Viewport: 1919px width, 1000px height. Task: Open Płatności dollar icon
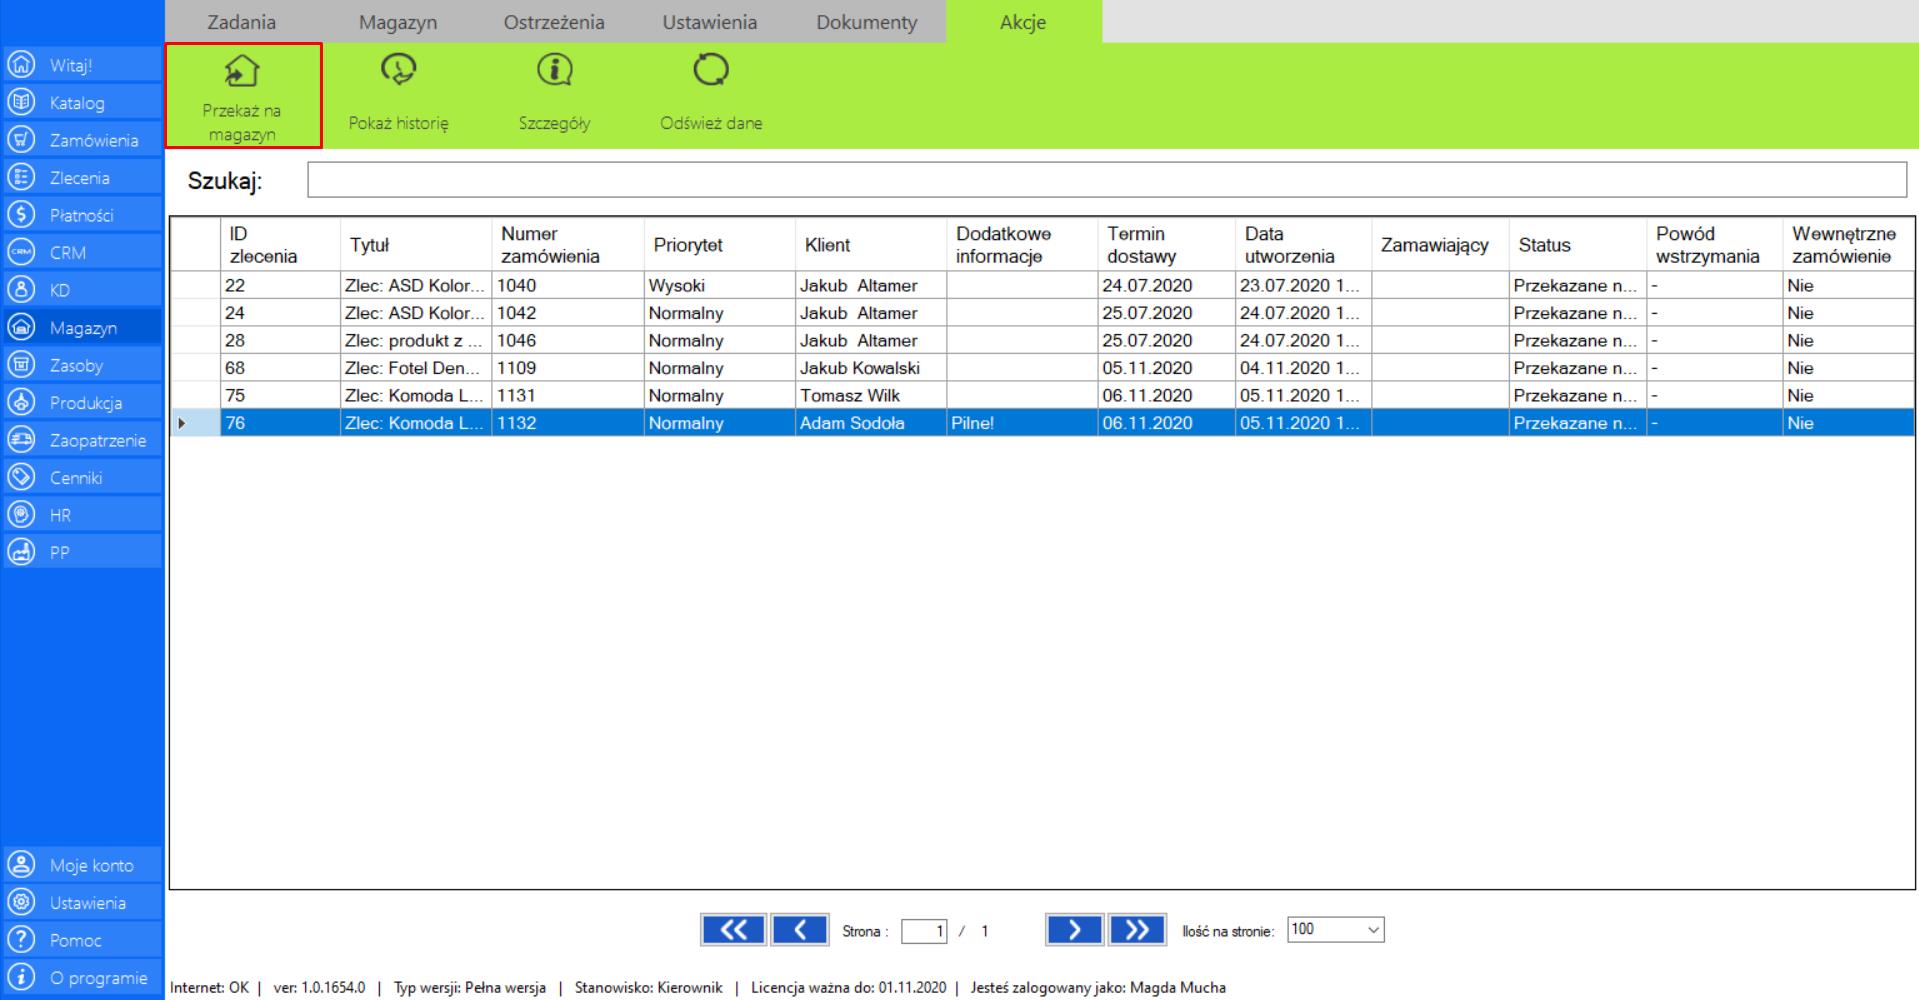coord(21,215)
